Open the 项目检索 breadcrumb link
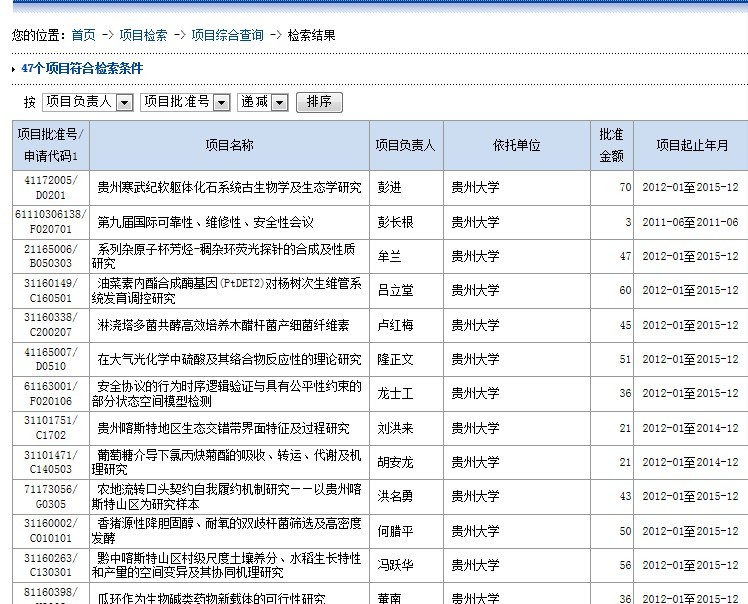Viewport: 748px width, 604px height. 143,35
